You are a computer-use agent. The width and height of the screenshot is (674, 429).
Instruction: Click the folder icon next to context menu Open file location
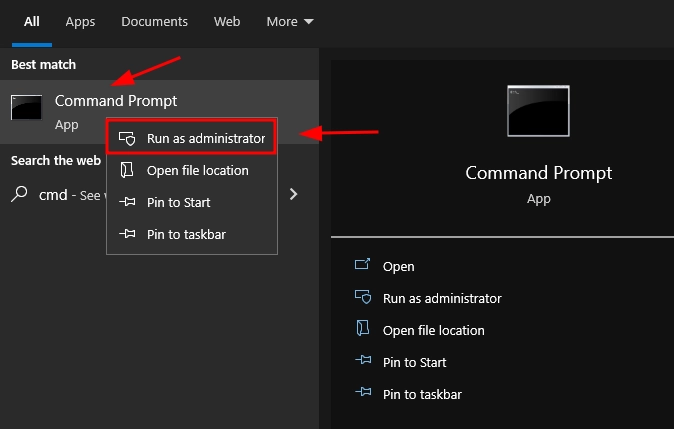127,170
